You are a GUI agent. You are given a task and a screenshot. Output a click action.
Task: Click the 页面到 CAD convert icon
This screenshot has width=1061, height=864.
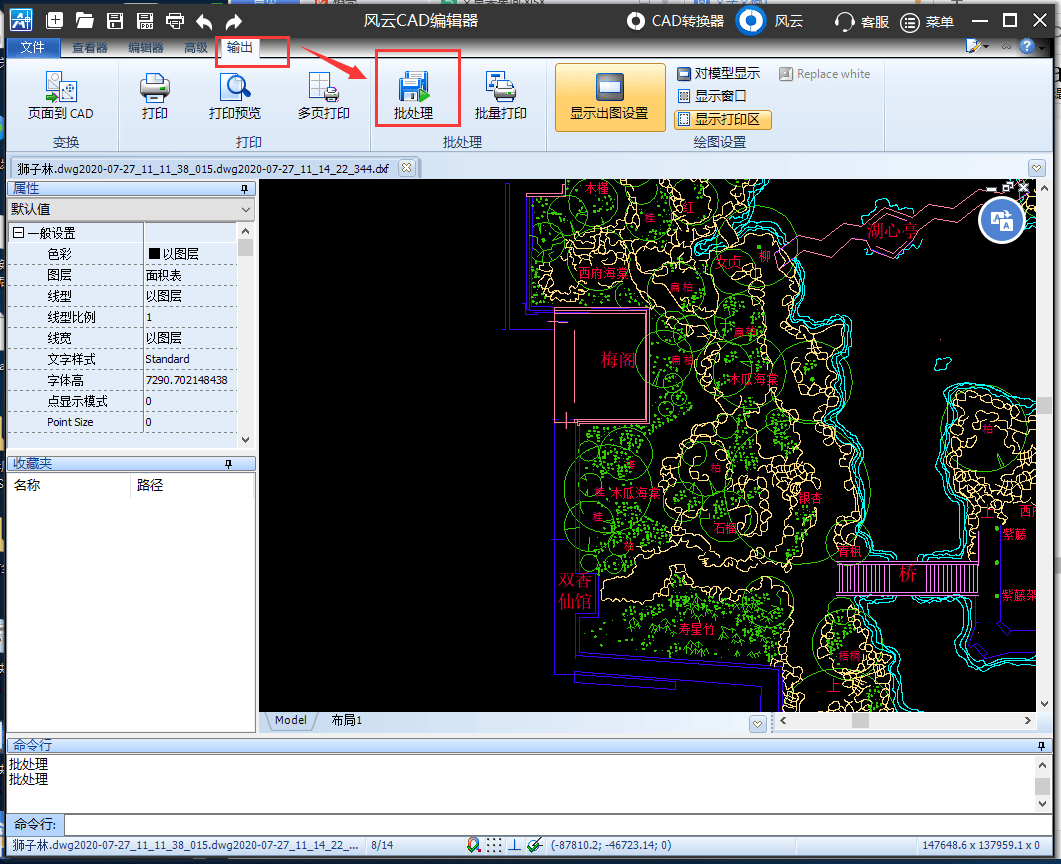(x=60, y=88)
